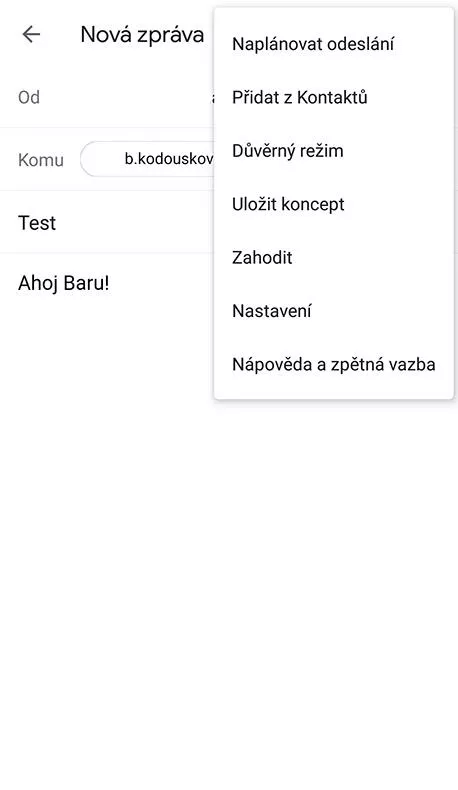Tap partially hidden sender address in Od row
Viewport: 458px width, 790px height.
pos(213,98)
